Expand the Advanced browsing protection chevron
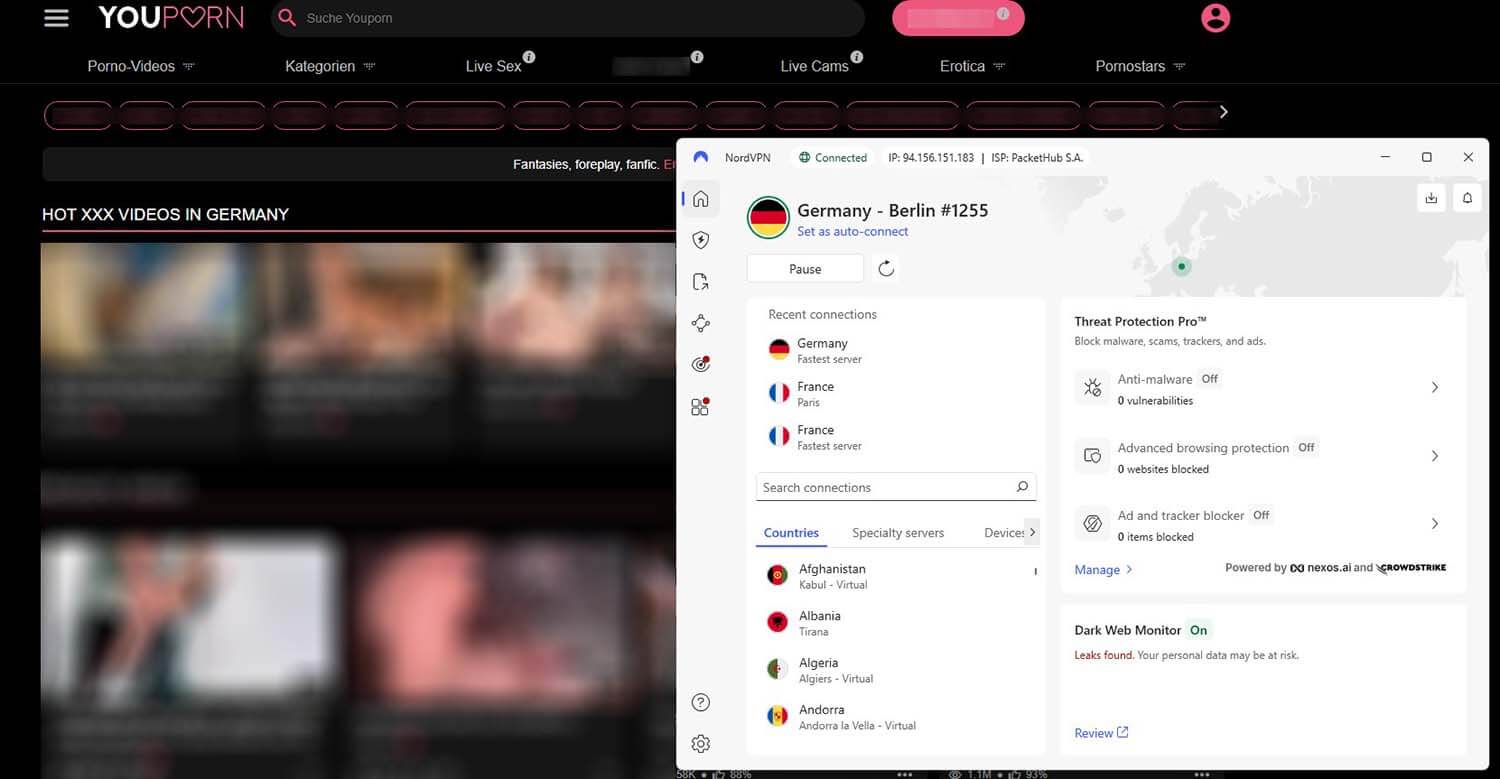1500x779 pixels. click(x=1435, y=456)
